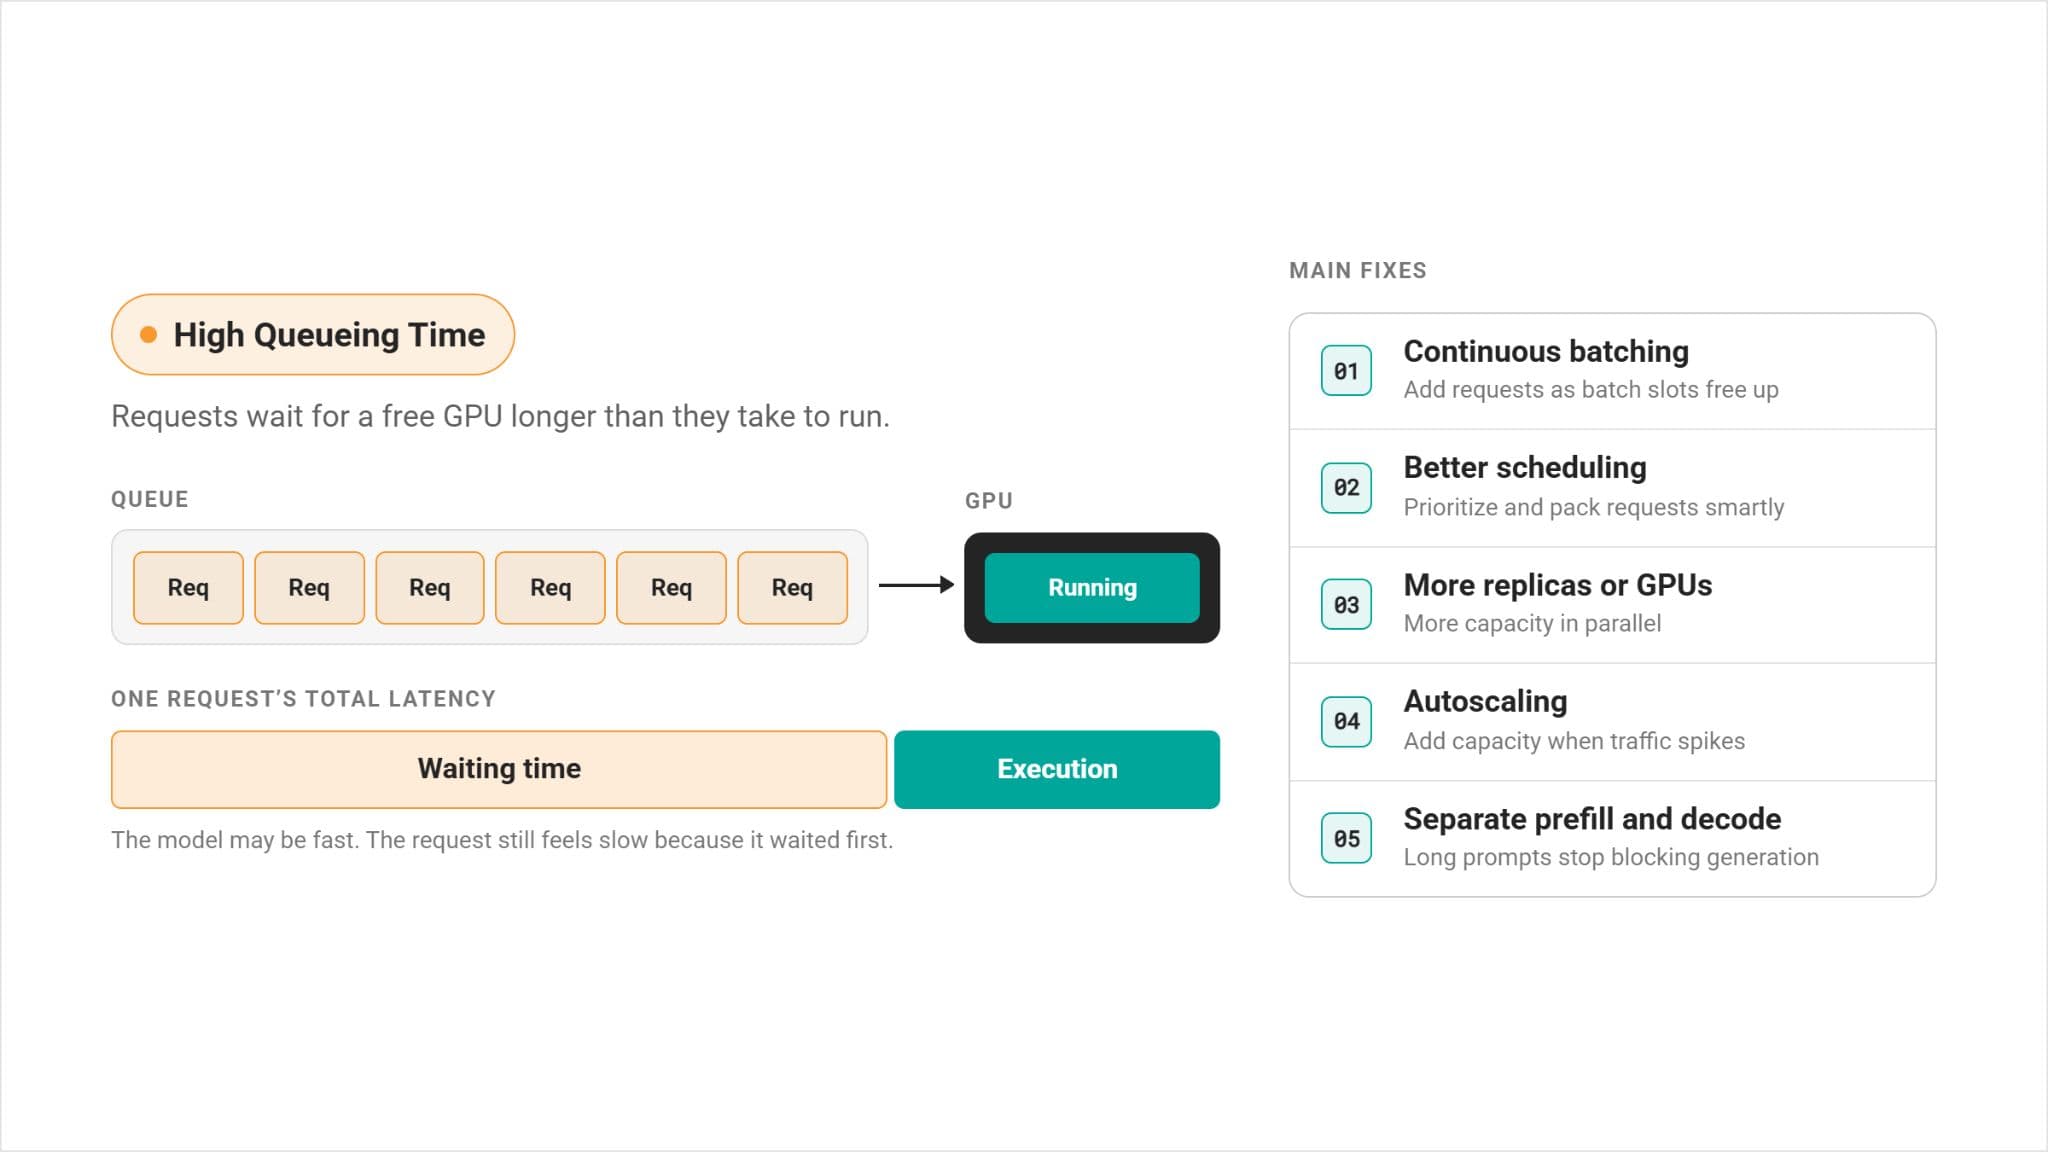Select the third Req box in queue

point(430,588)
